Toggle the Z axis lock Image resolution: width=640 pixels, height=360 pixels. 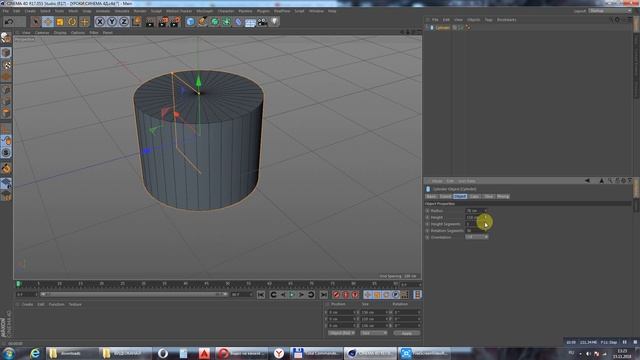coord(124,22)
